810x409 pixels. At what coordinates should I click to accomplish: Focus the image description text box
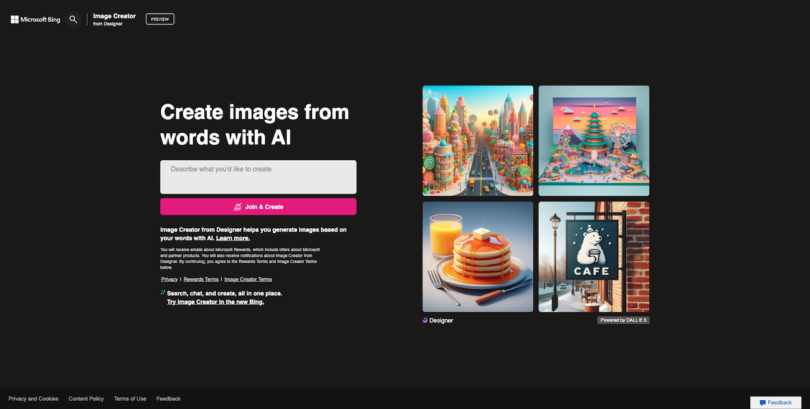[x=258, y=177]
